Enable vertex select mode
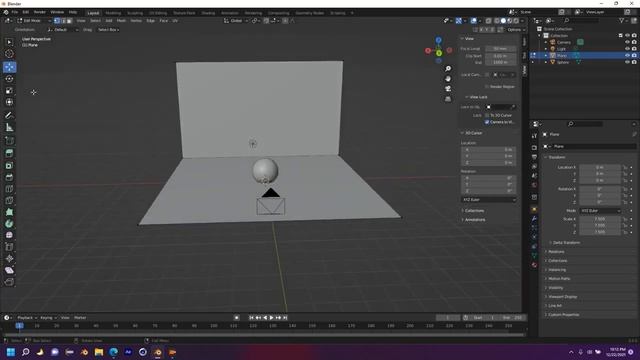Screen dimensions: 640x360 [x=57, y=20]
